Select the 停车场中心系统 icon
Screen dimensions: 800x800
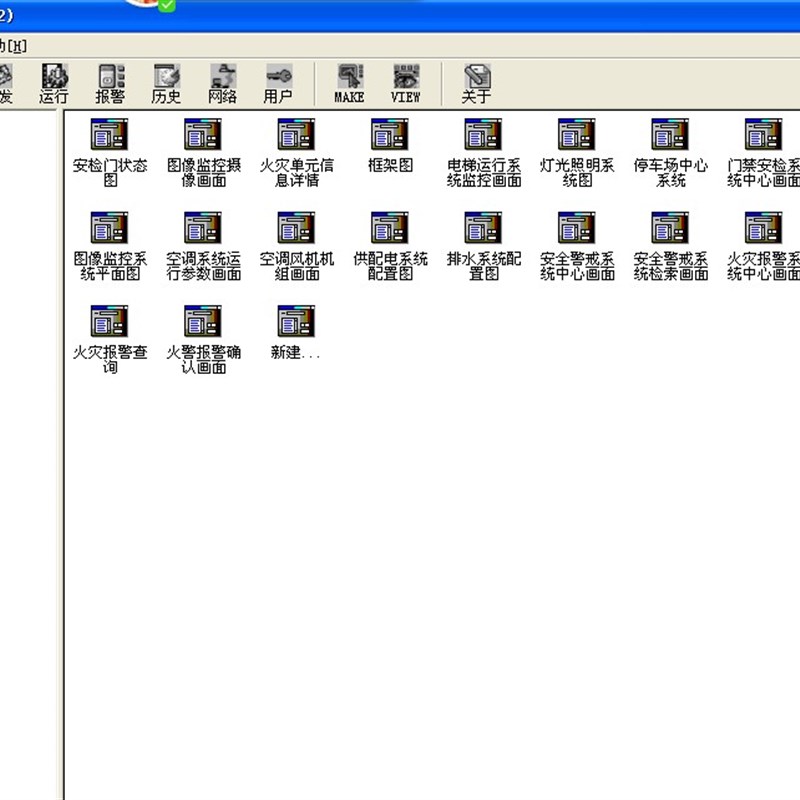click(670, 135)
